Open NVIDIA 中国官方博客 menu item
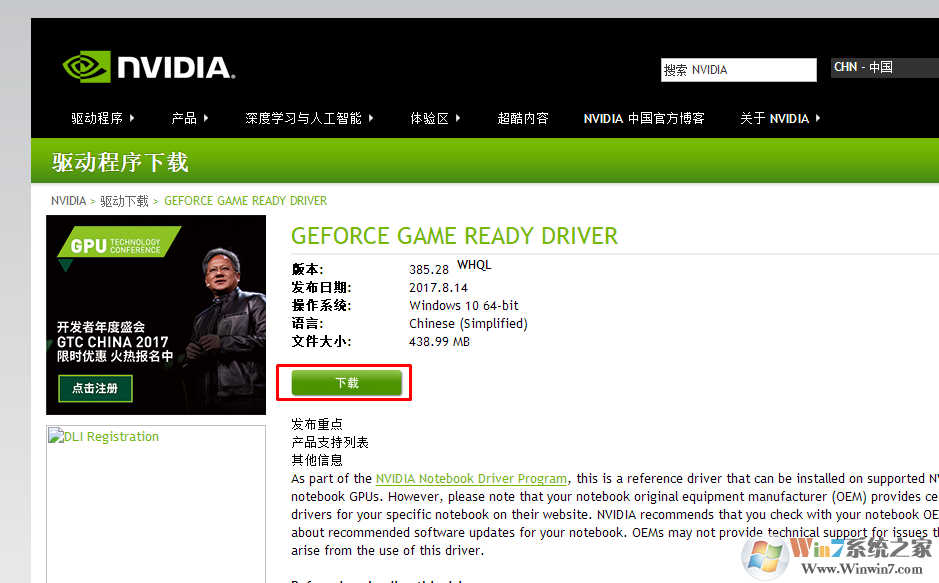The height and width of the screenshot is (583, 939). click(x=644, y=119)
